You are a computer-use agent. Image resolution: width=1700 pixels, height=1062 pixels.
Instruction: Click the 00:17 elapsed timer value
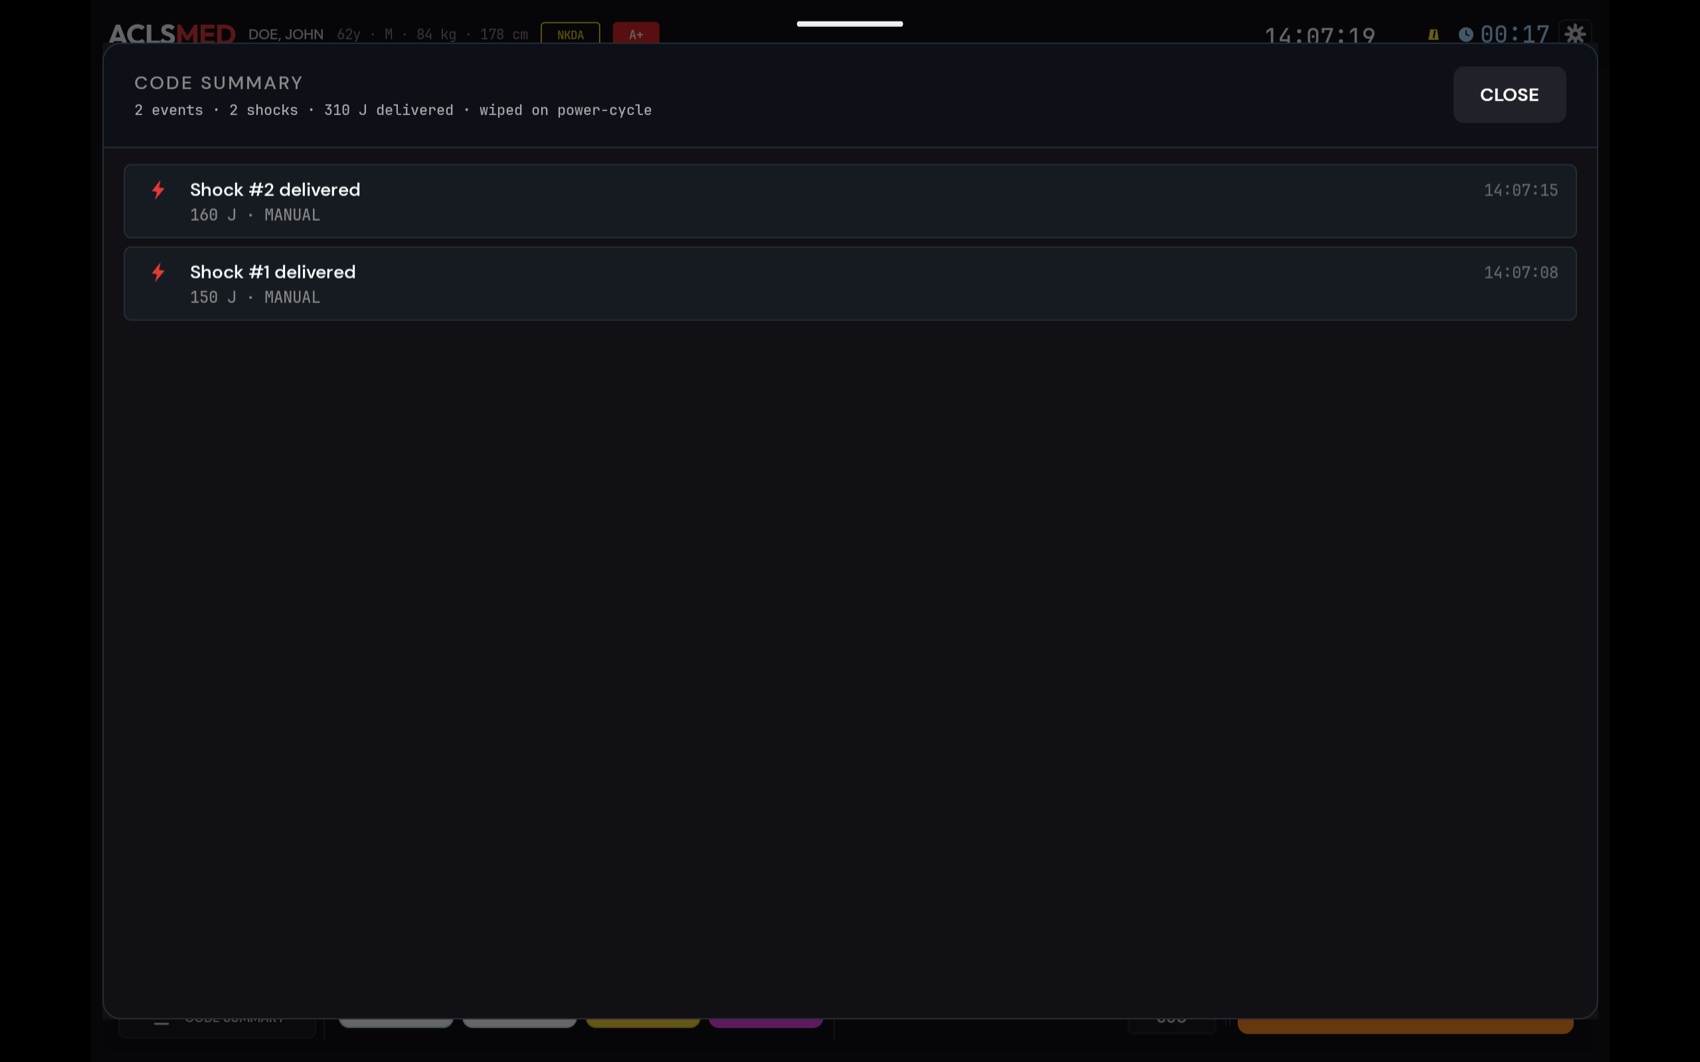point(1515,34)
